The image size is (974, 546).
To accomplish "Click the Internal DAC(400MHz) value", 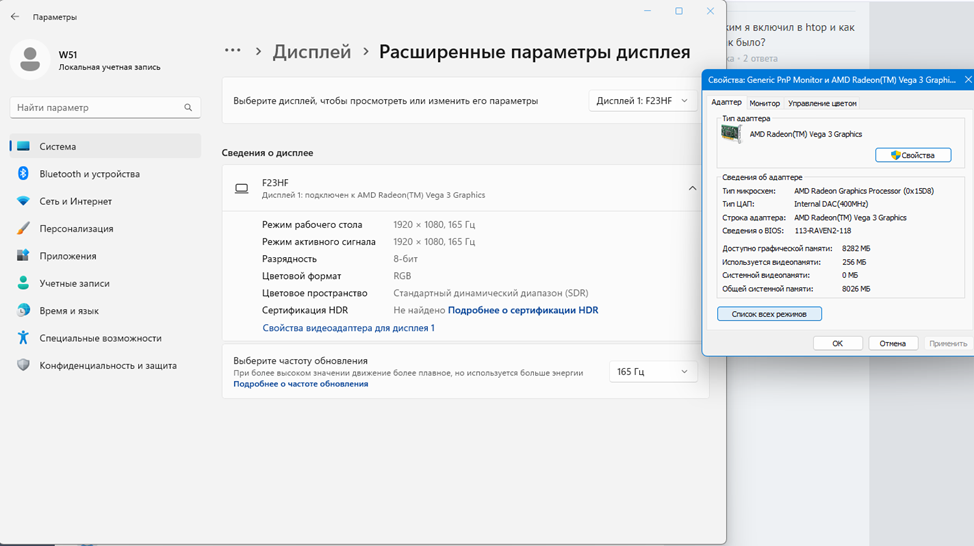I will (x=831, y=204).
